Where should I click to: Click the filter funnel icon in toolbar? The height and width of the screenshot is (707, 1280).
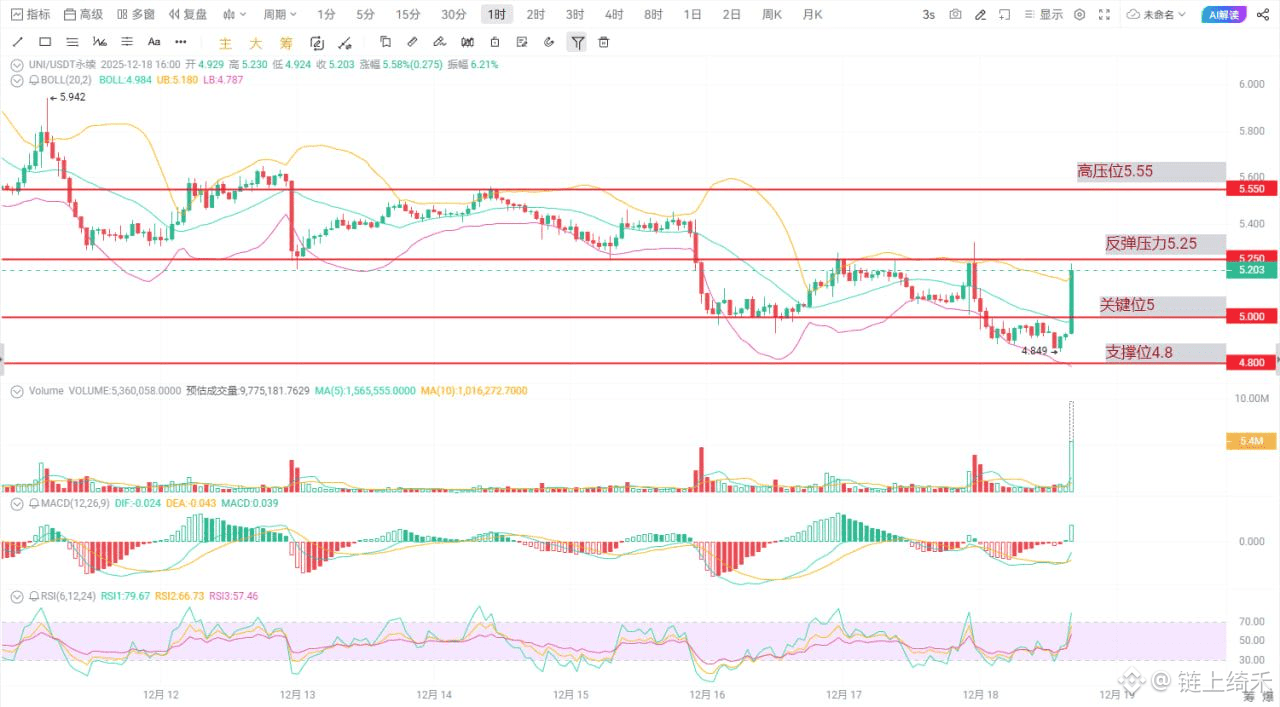click(x=578, y=42)
